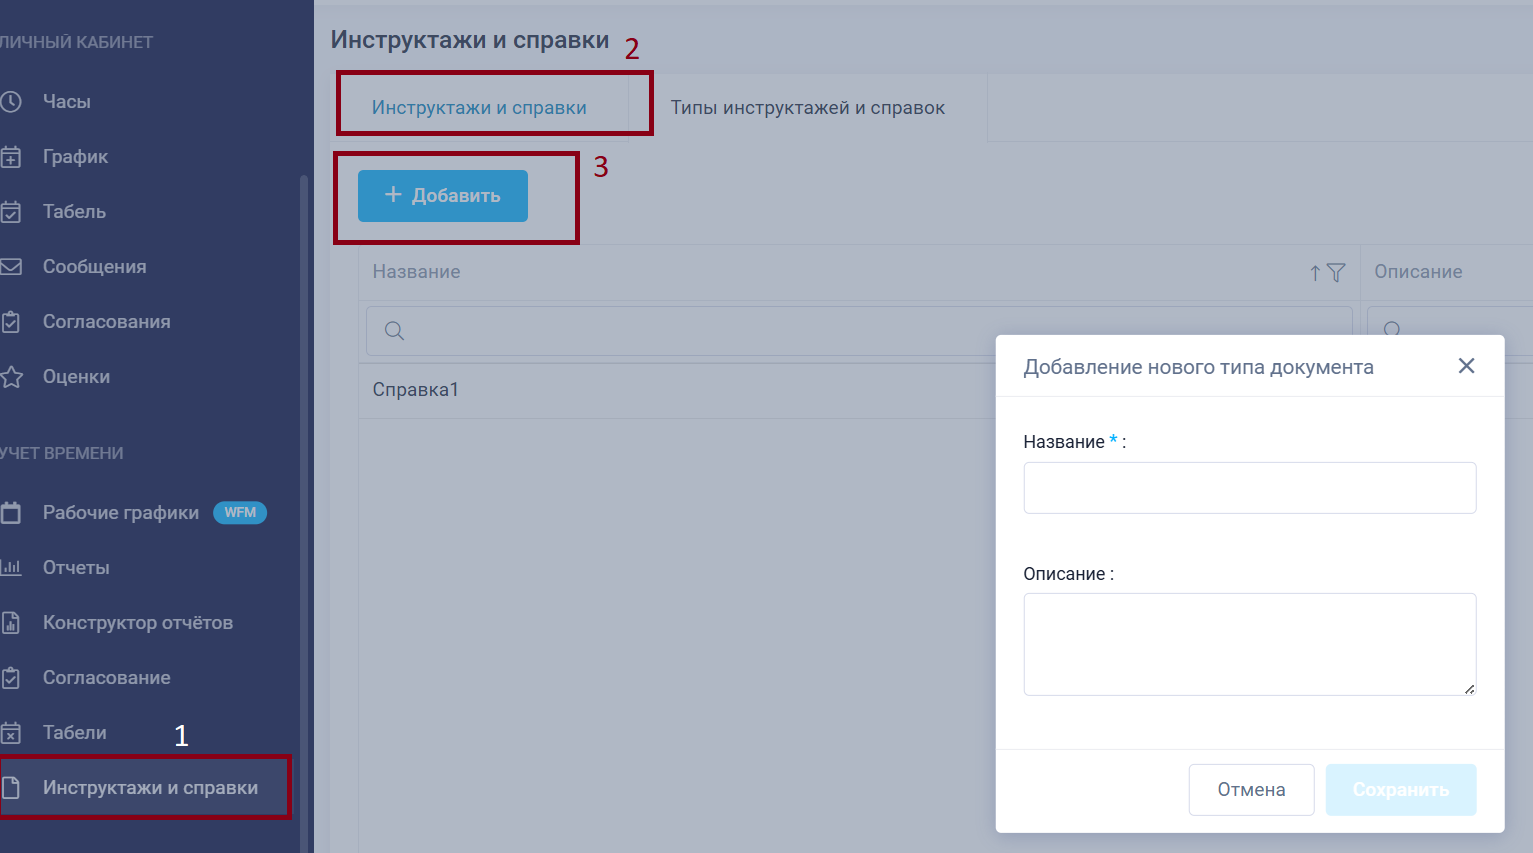Click the star icon next to Оценки
1533x853 pixels.
(11, 377)
